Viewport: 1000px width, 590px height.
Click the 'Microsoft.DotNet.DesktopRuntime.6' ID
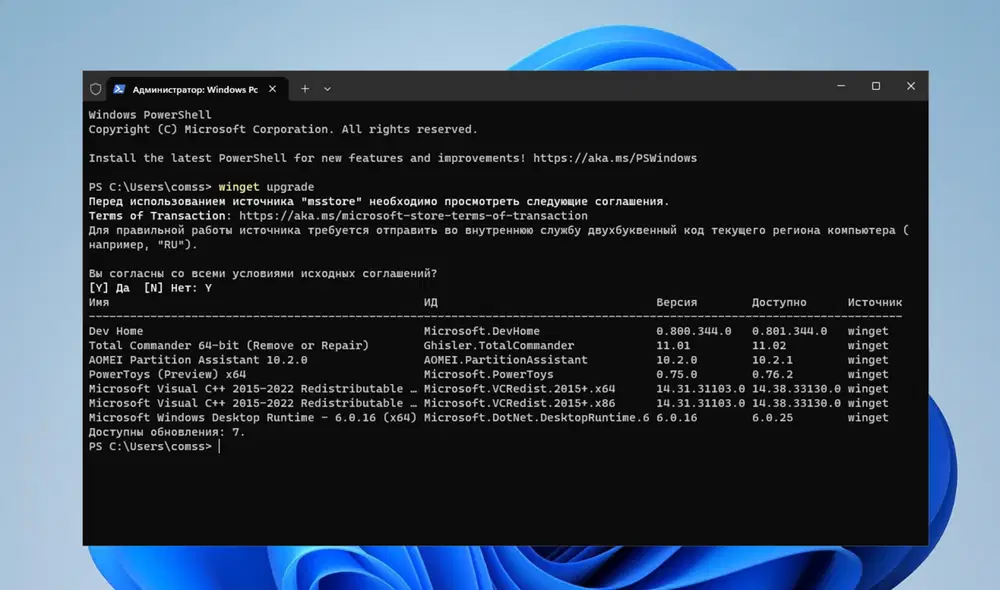coord(536,418)
